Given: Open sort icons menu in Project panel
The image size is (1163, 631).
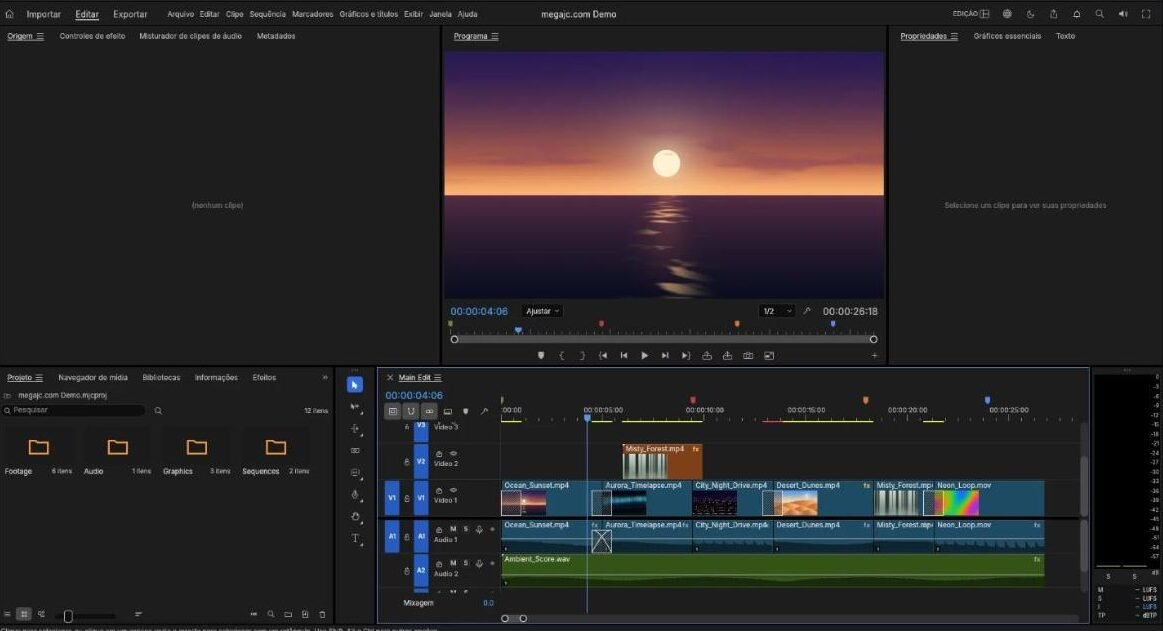Looking at the screenshot, I should pyautogui.click(x=139, y=615).
